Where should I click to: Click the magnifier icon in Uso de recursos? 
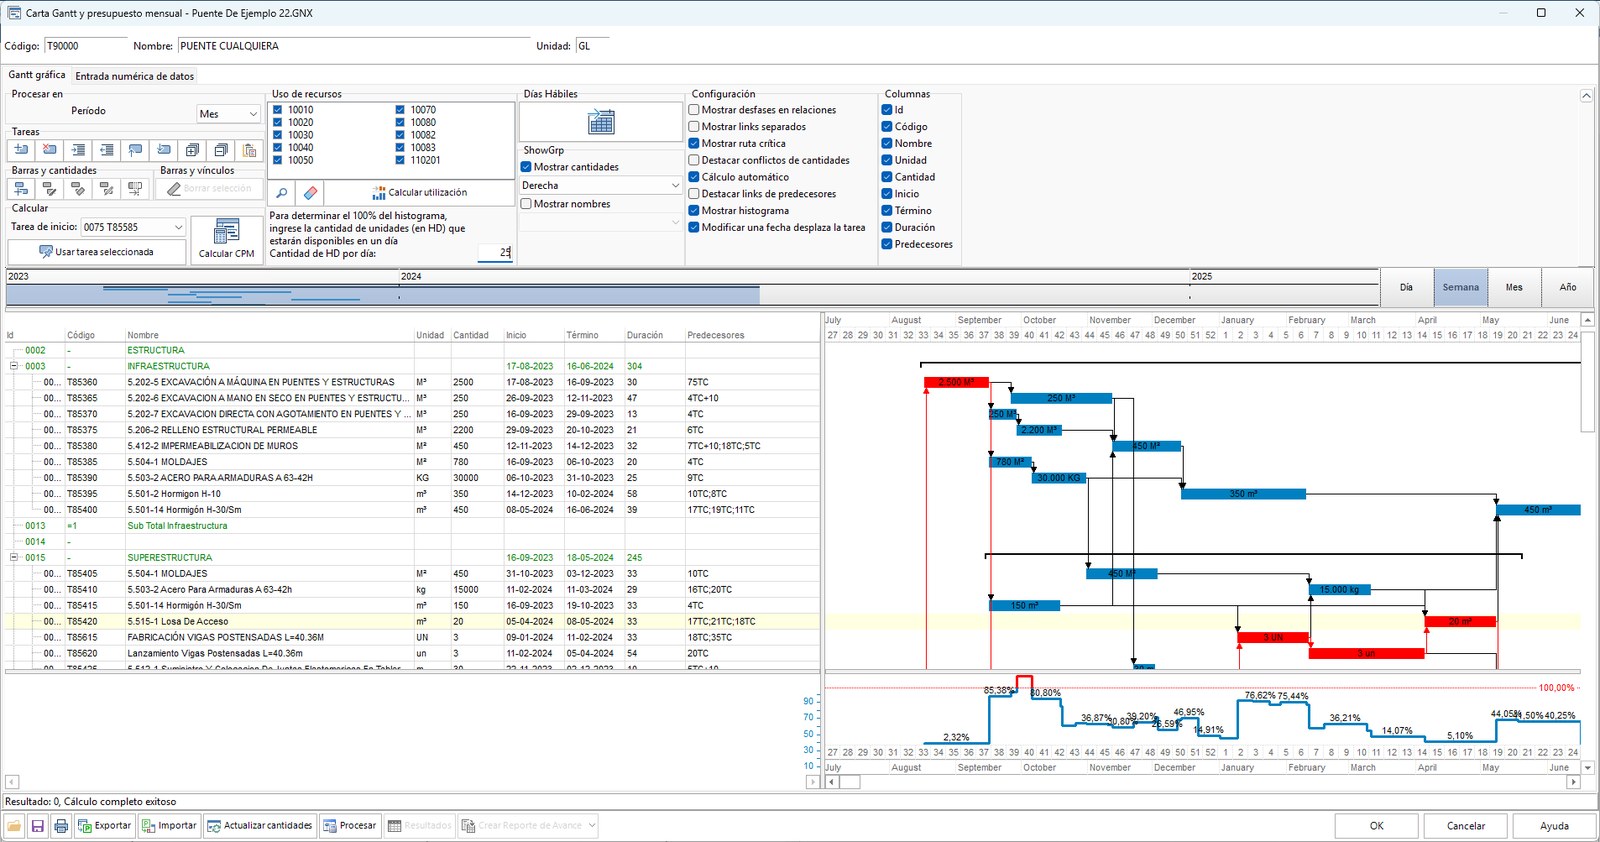click(x=282, y=193)
